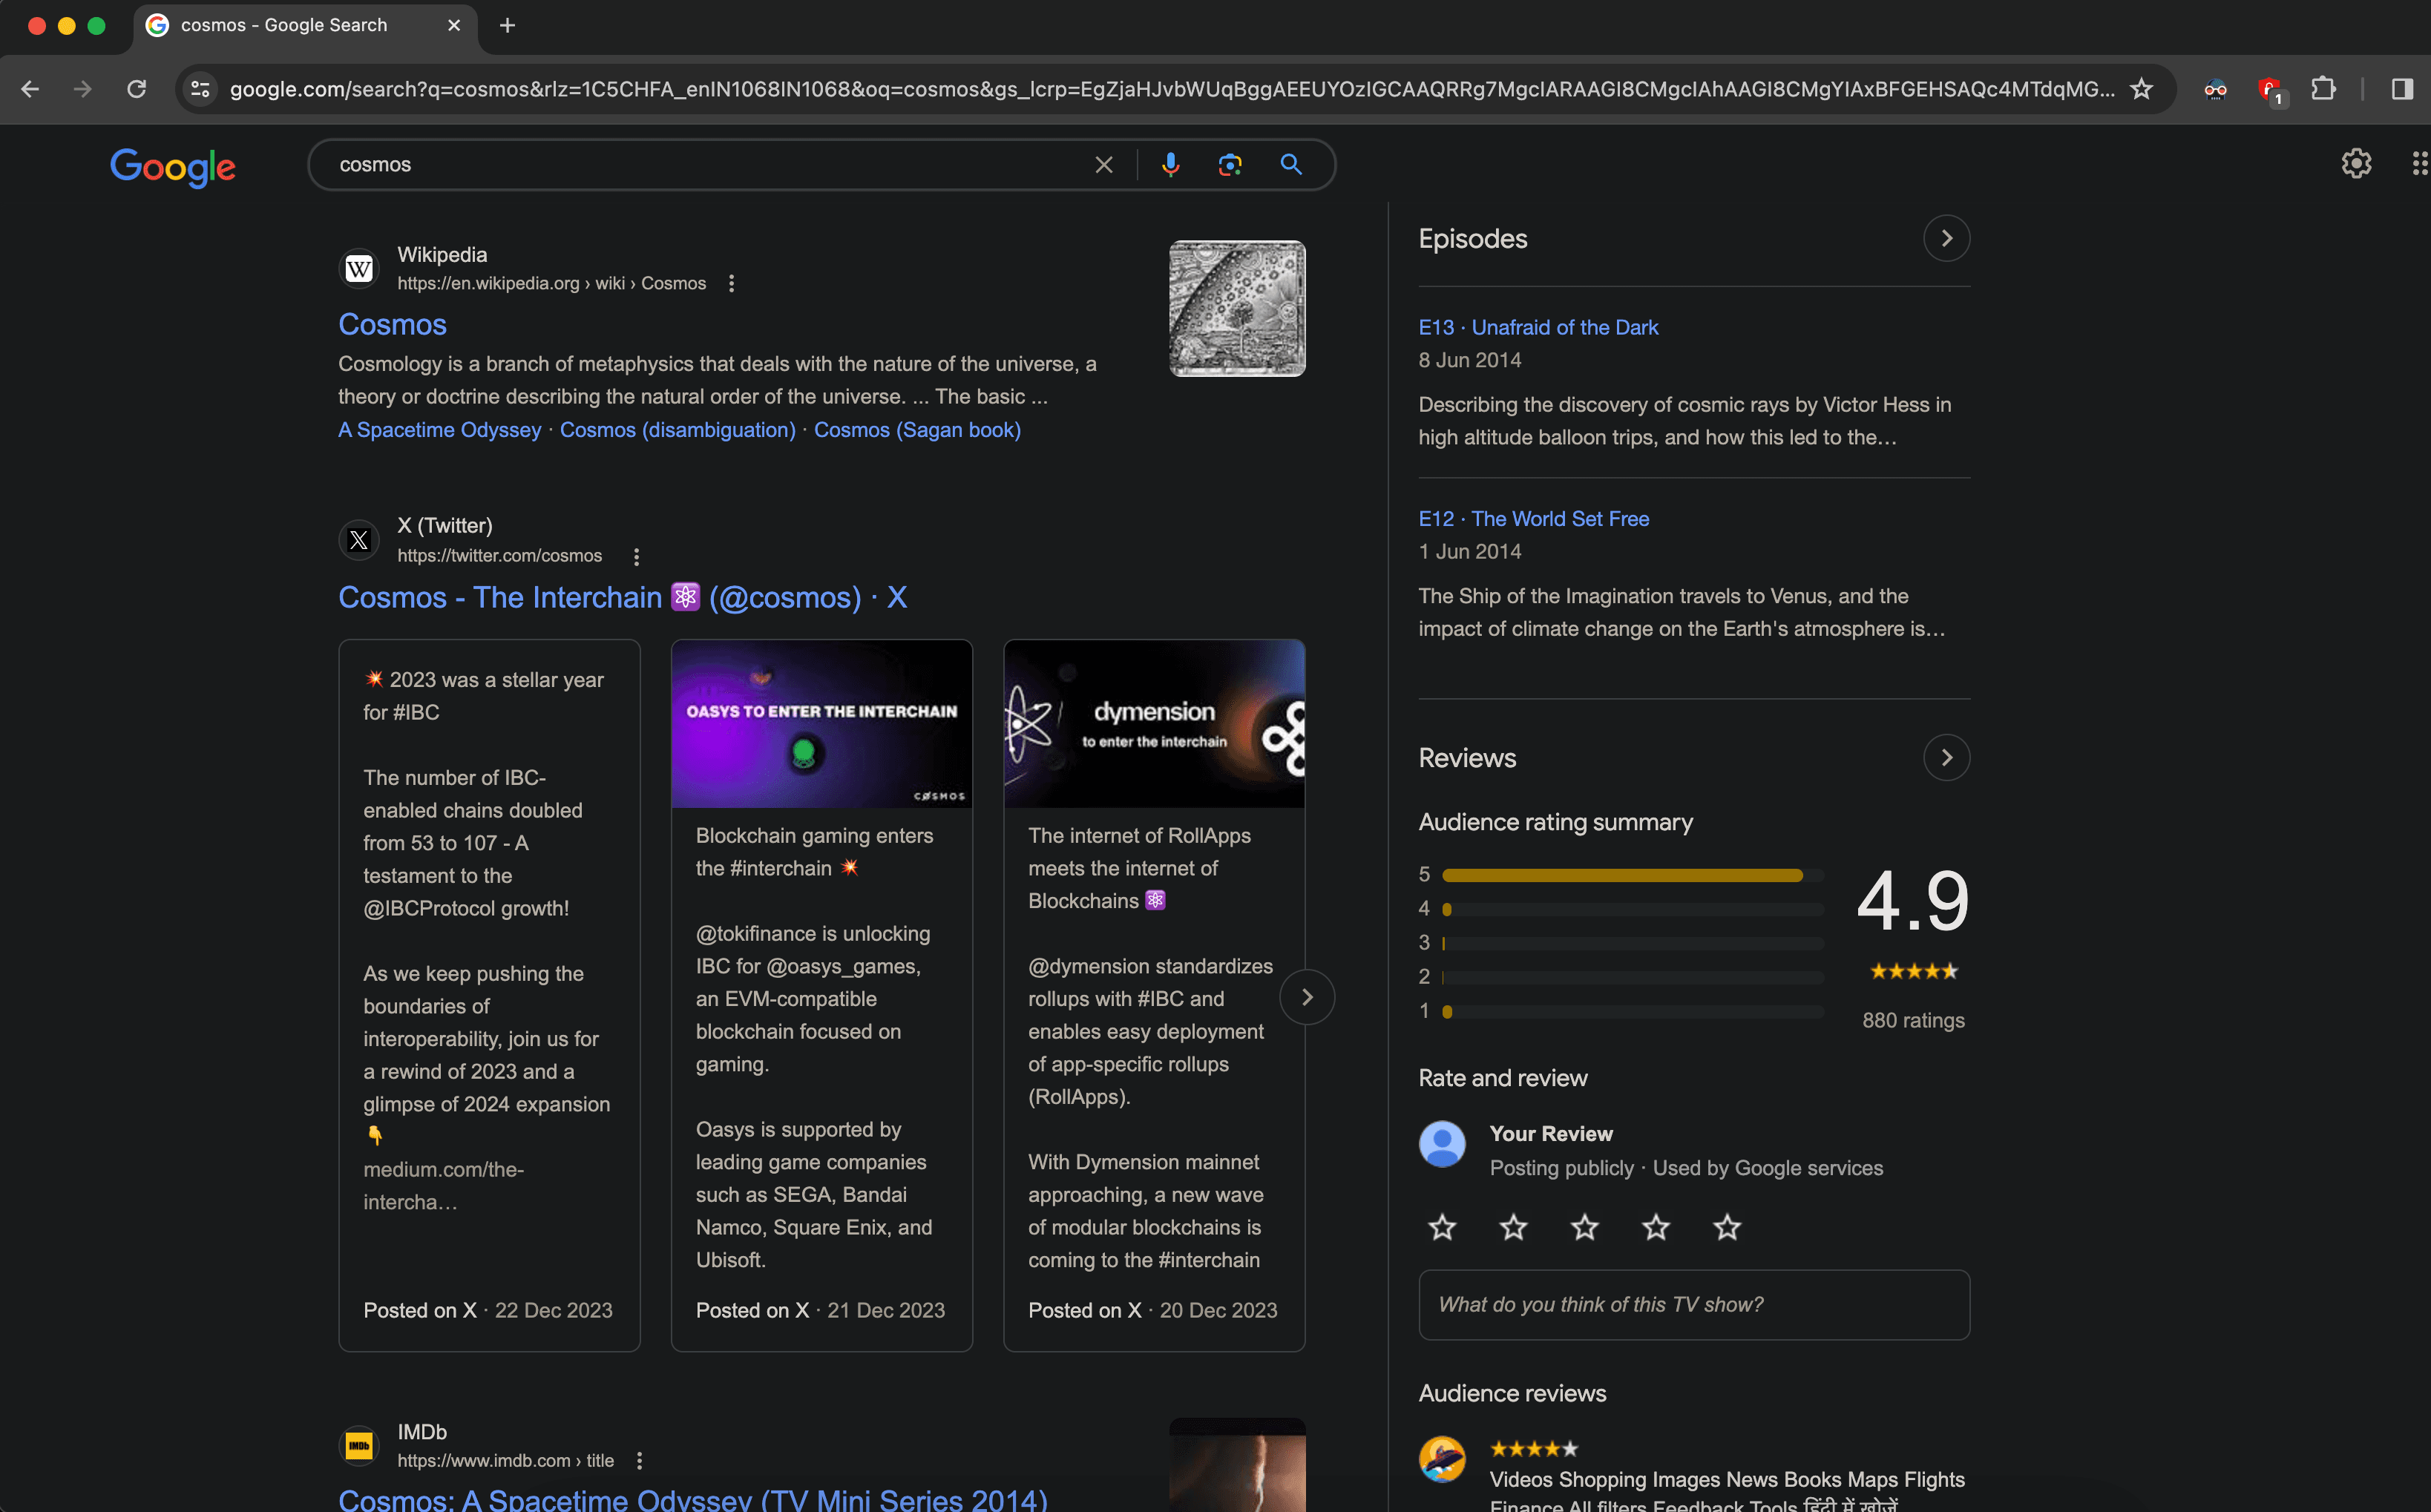Start a voice search with the microphone icon
2431x1512 pixels.
[1170, 164]
